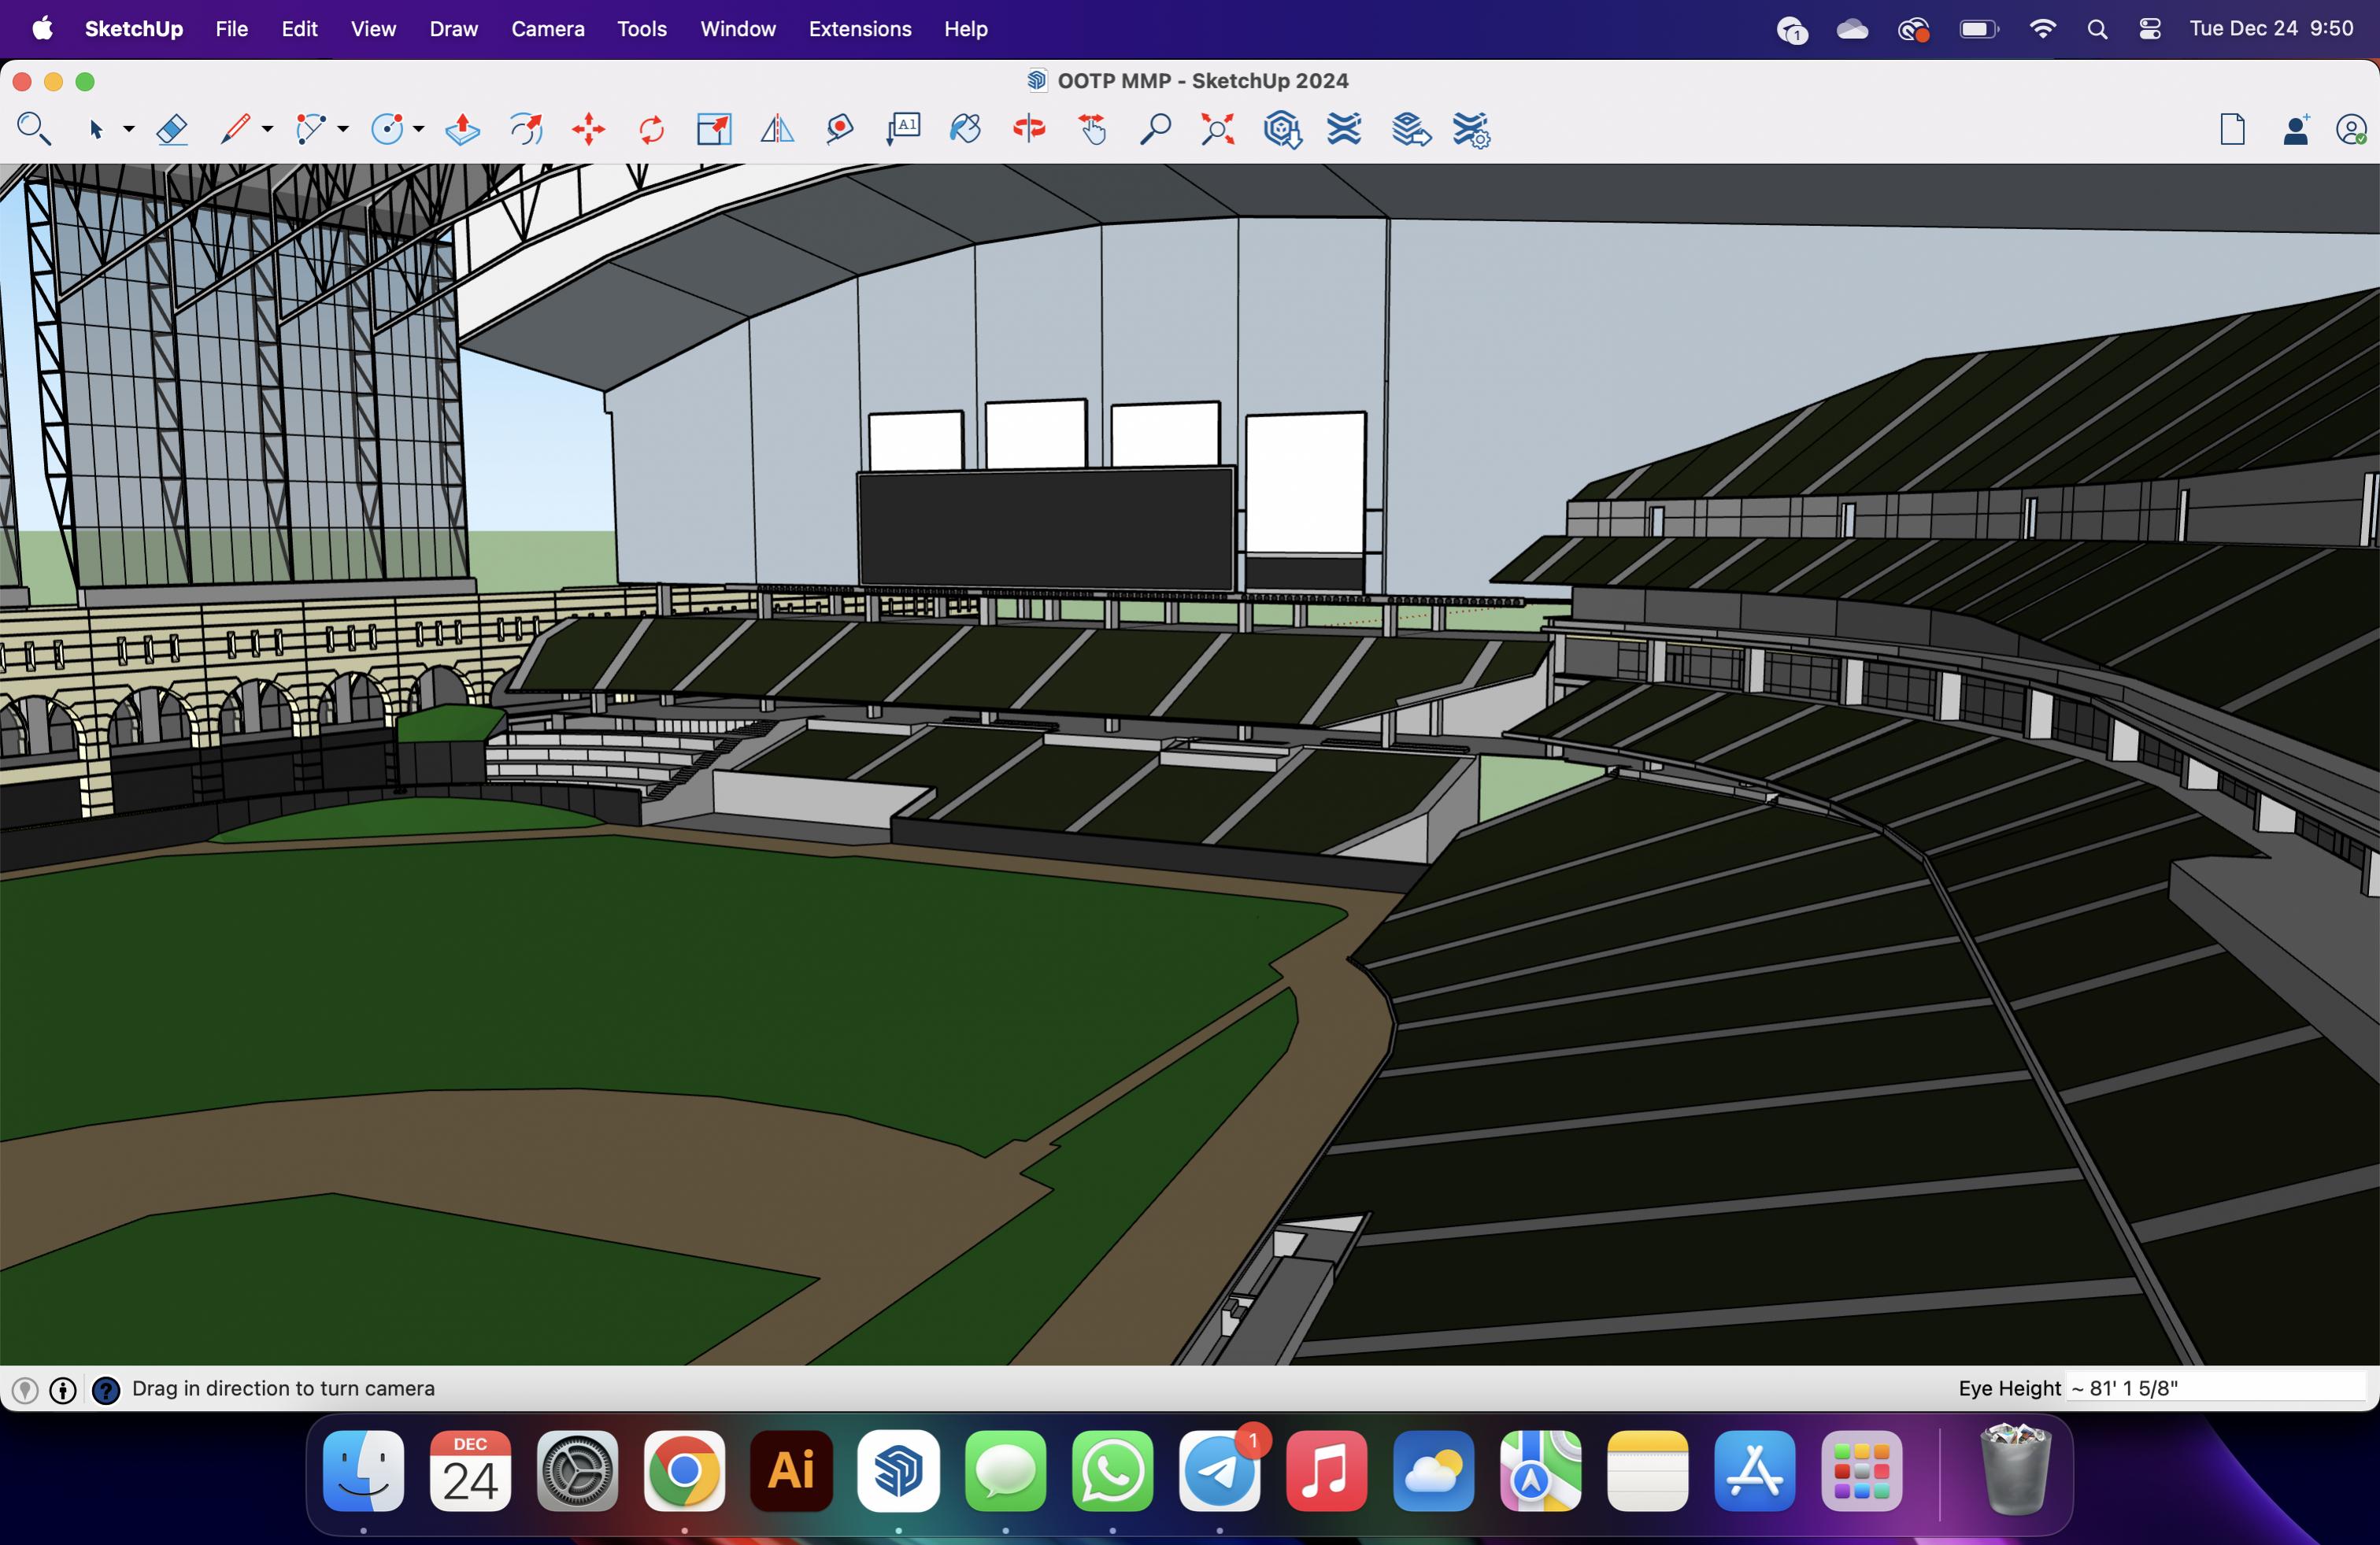This screenshot has width=2380, height=1545.
Task: Click the Search SketchUp magnifier icon
Action: click(34, 129)
